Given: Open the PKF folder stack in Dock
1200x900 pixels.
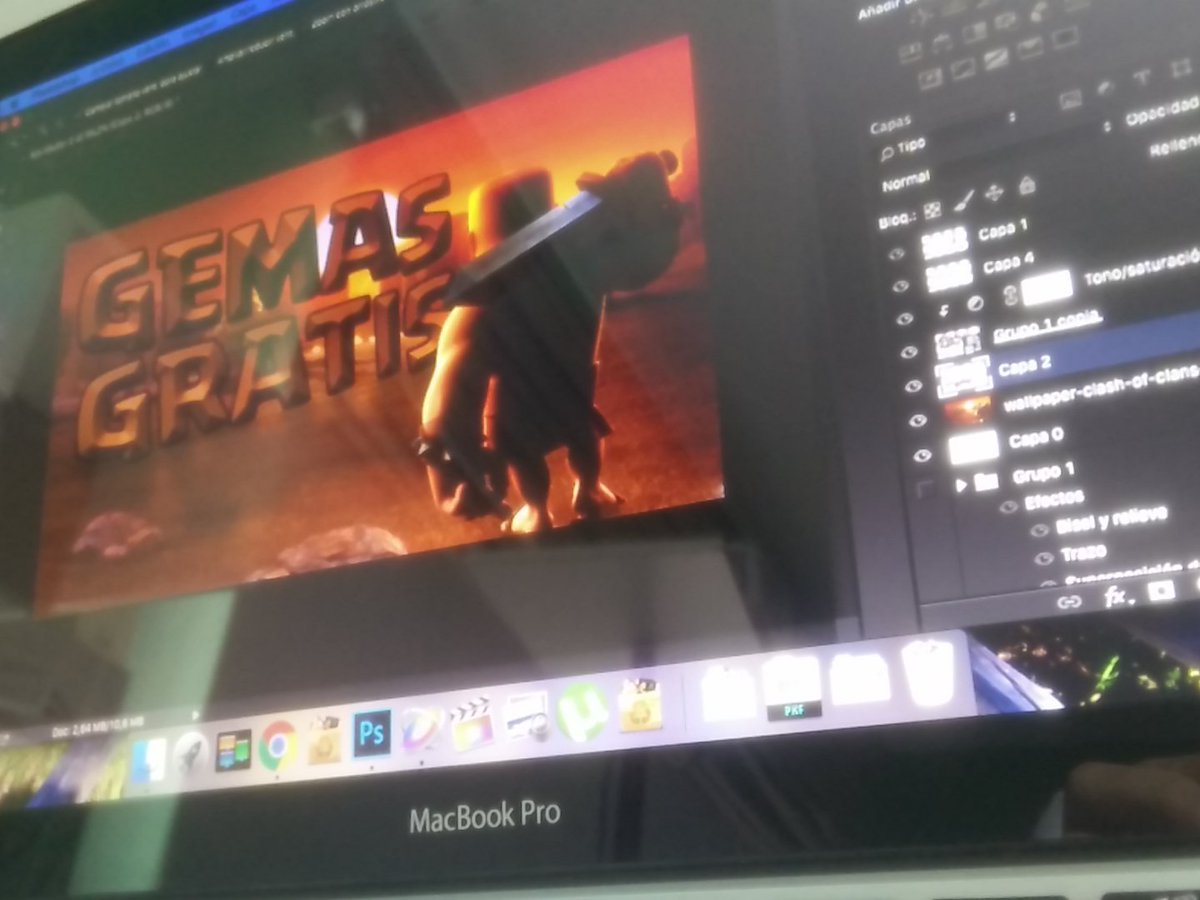Looking at the screenshot, I should [x=791, y=688].
